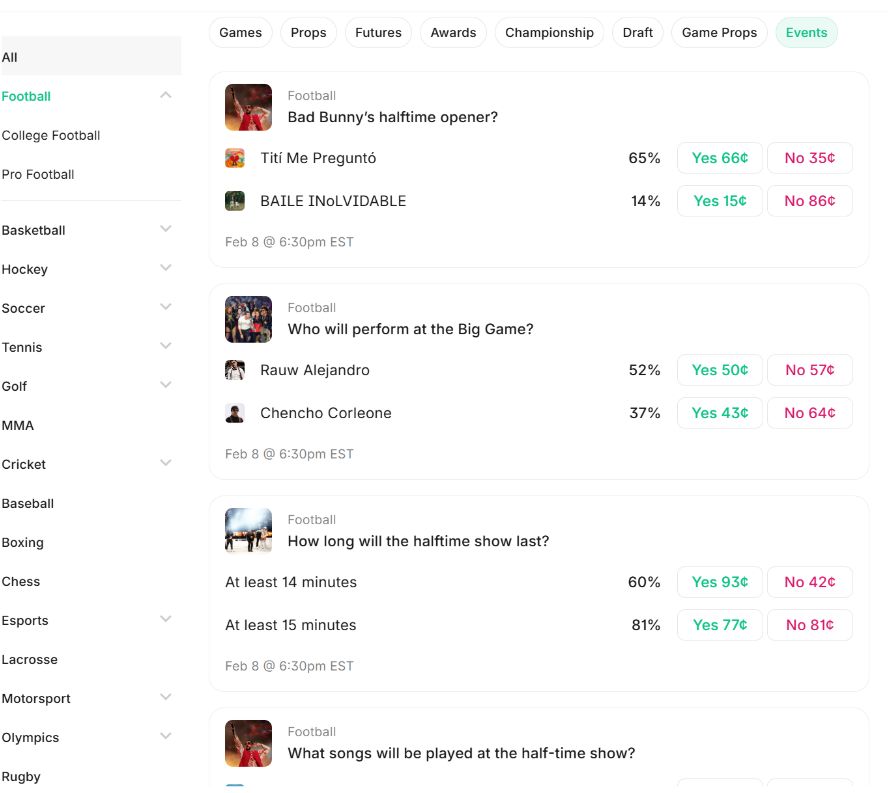Buy No 57¢ on Rauw Alejandro

[x=809, y=370]
